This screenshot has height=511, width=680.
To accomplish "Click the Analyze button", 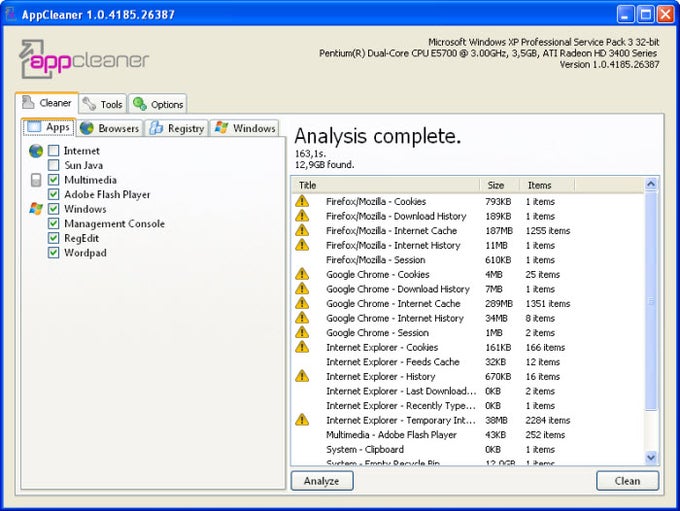I will point(322,481).
